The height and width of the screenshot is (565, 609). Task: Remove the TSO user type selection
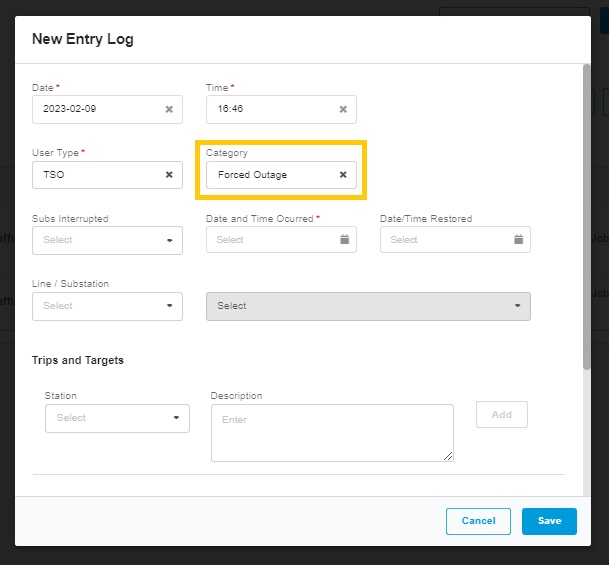tap(169, 175)
